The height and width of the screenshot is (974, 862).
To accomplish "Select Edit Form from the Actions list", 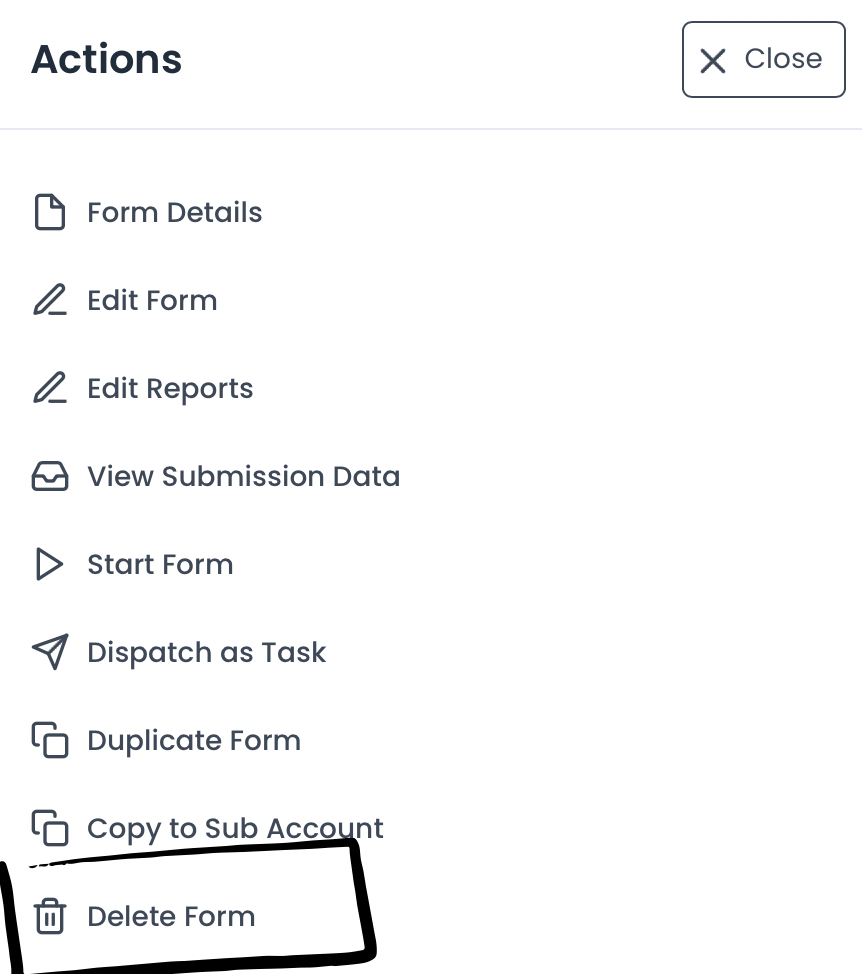I will 152,301.
